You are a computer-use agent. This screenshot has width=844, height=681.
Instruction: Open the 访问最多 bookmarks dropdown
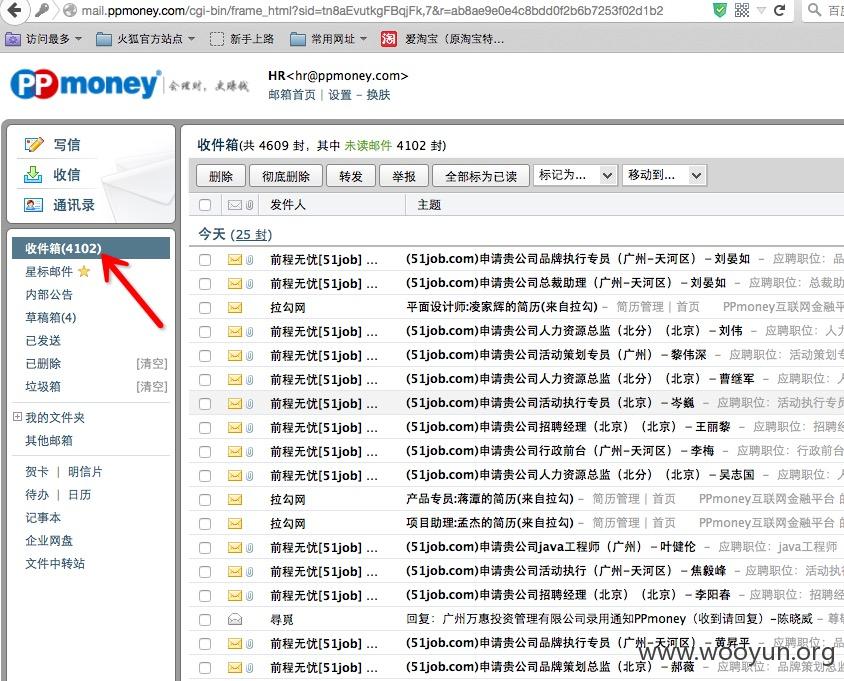[44, 39]
